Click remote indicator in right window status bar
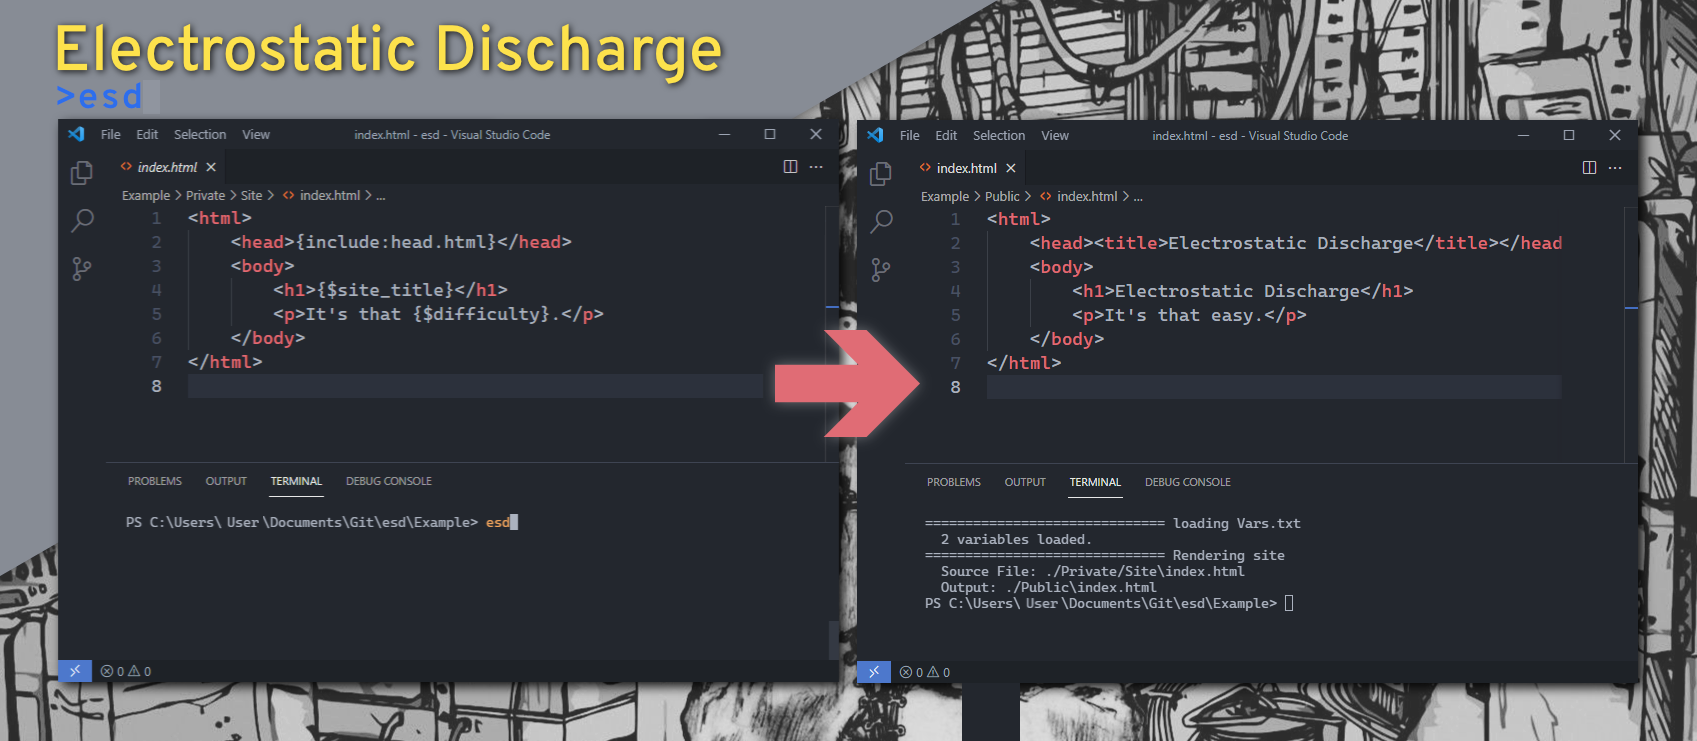1697x741 pixels. coord(874,672)
